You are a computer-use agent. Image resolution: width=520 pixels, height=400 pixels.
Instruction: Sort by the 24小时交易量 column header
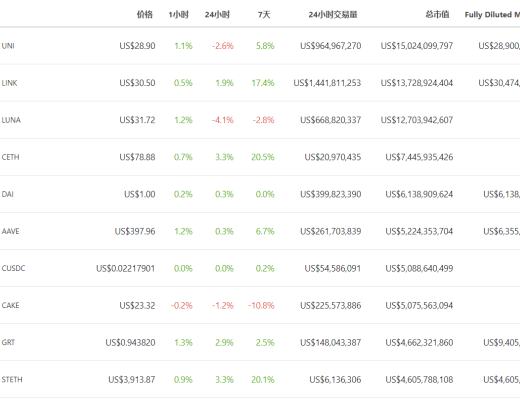[x=333, y=14]
